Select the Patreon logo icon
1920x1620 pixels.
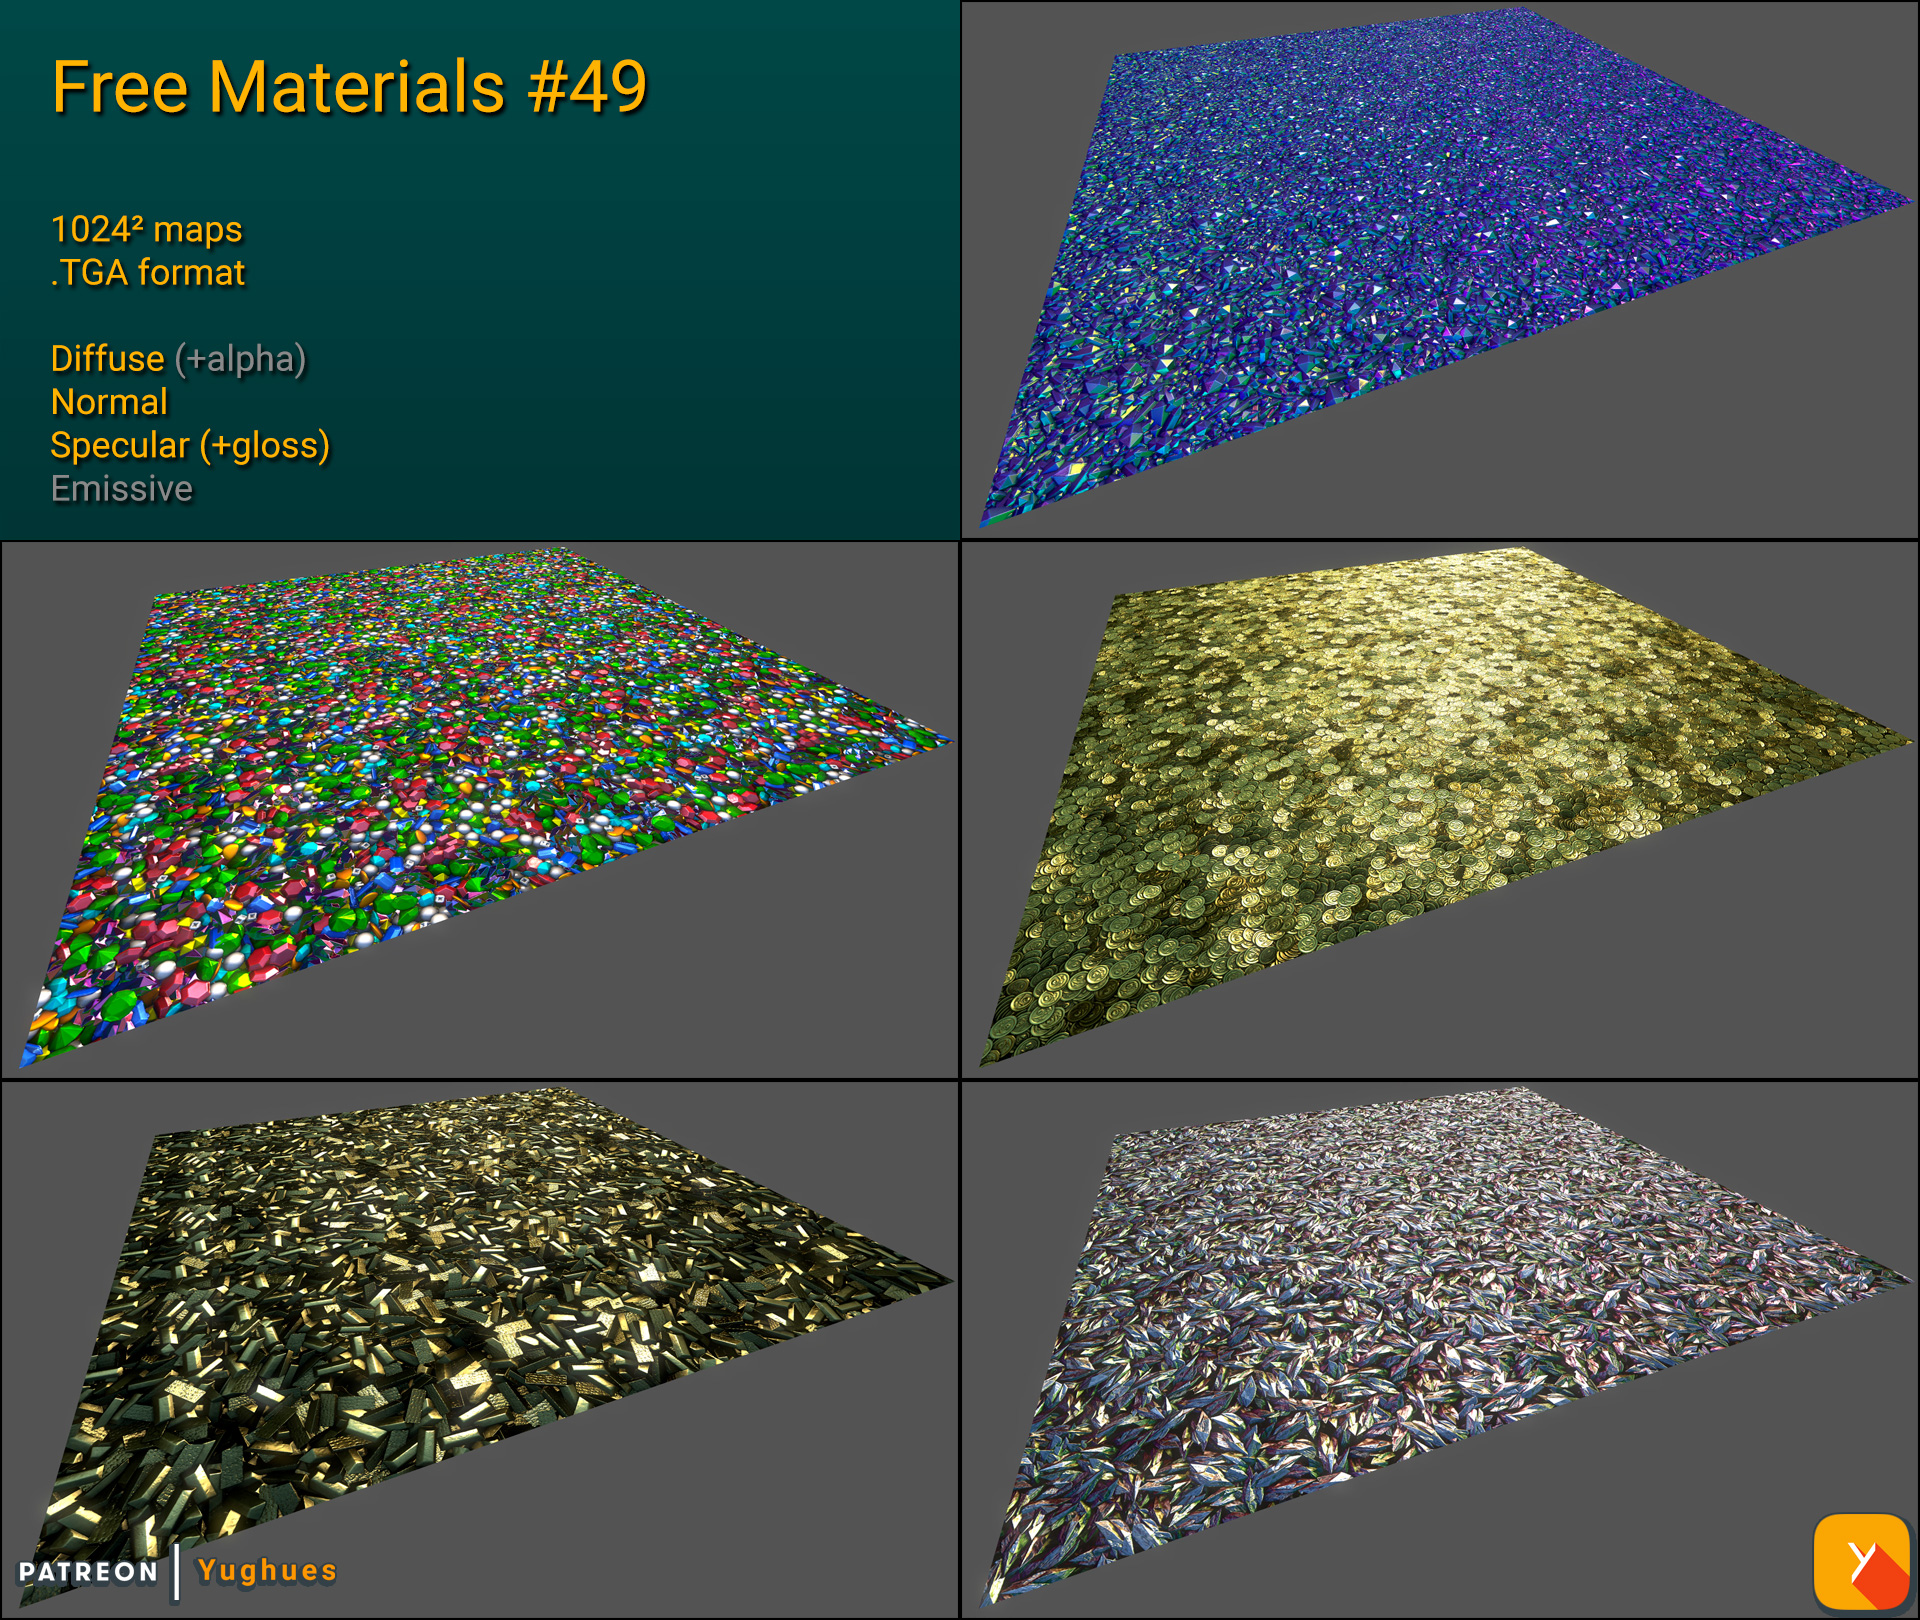(85, 1570)
